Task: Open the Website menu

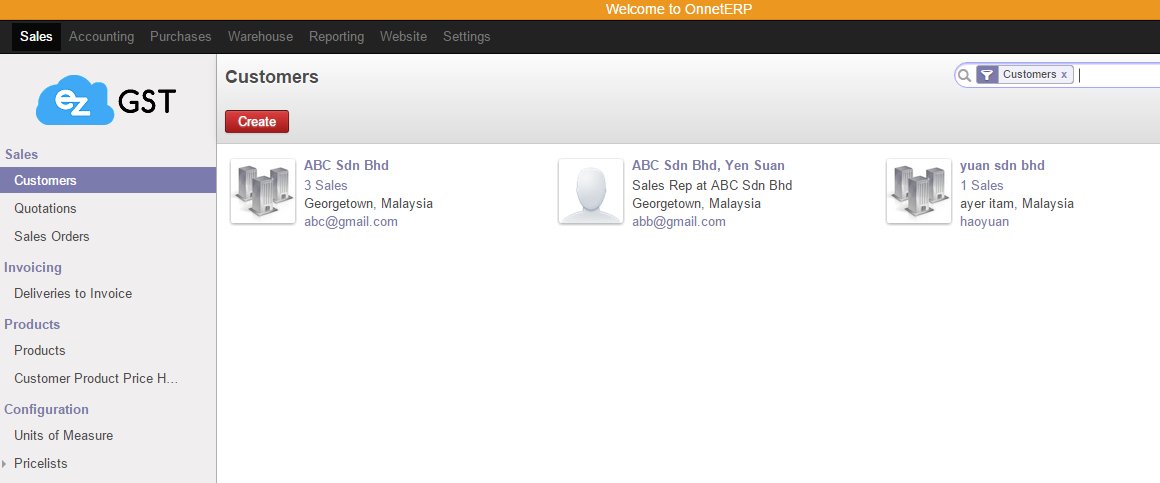Action: coord(403,36)
